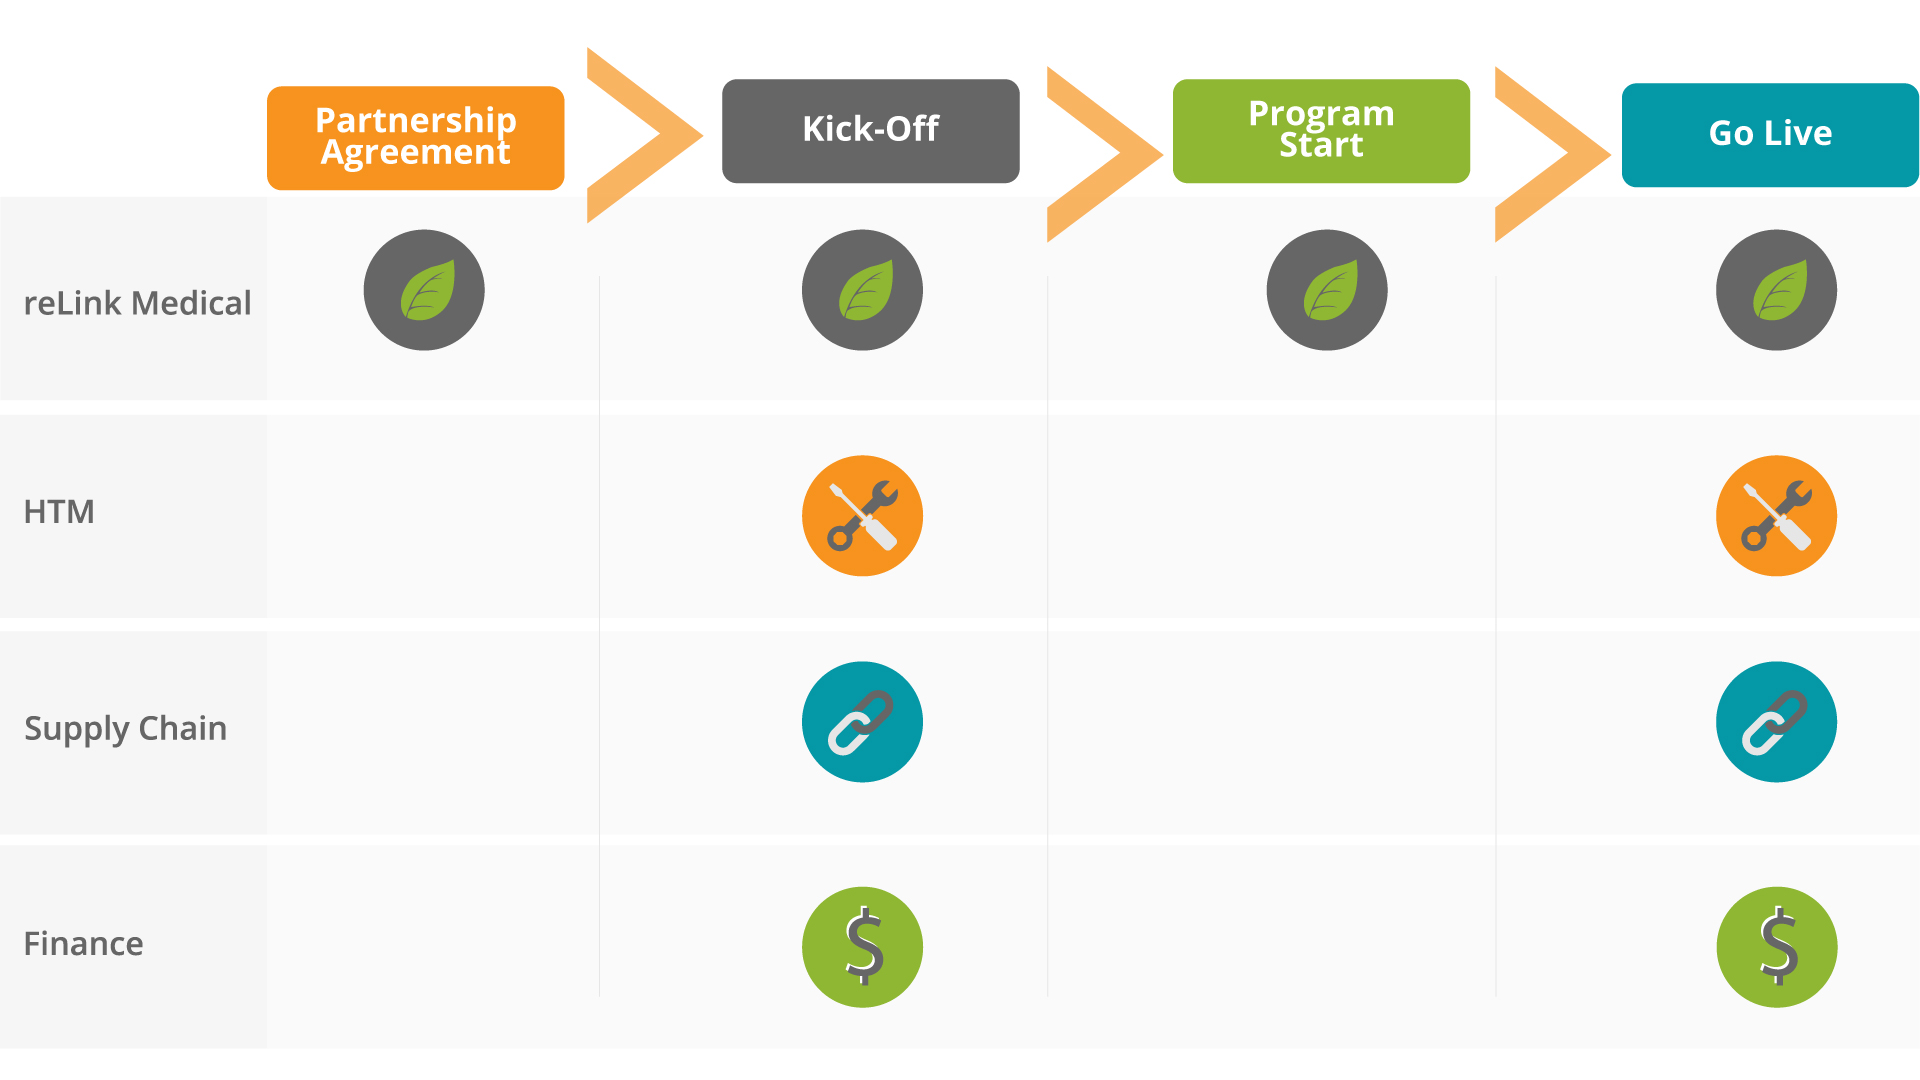Click the reLink Medical leaf icon under Go Live

1776,290
